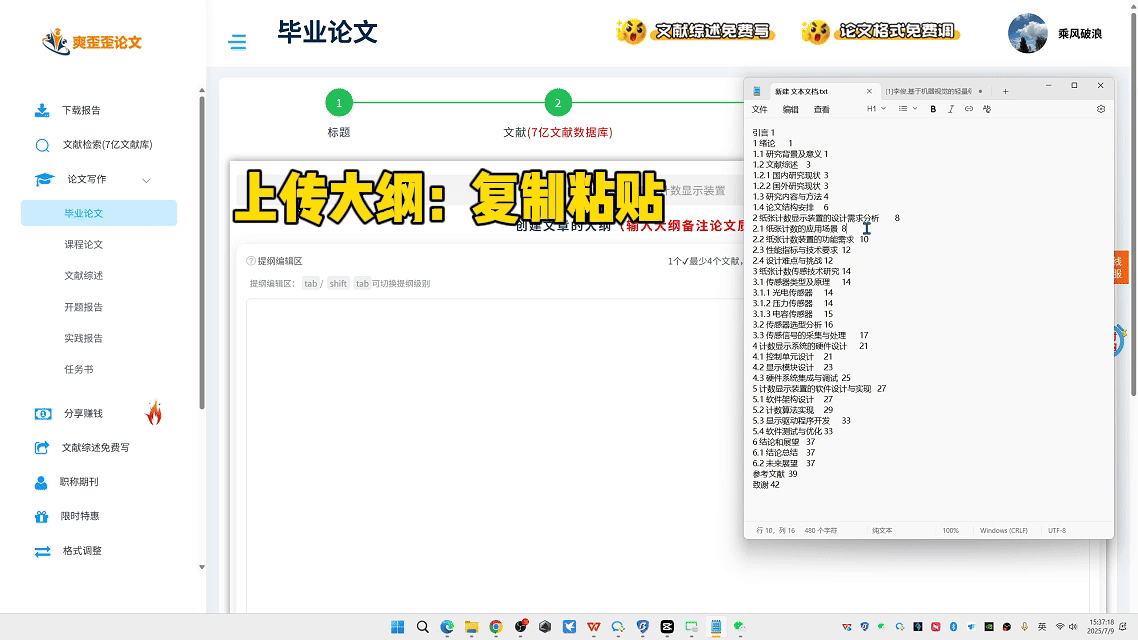1138x640 pixels.
Task: Open the H1 heading dropdown
Action: tap(875, 109)
